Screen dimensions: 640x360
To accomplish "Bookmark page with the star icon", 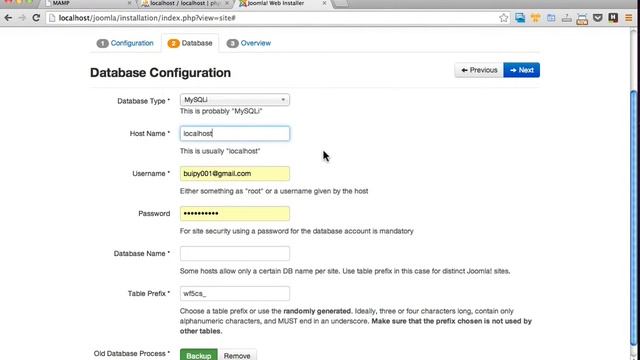I will pyautogui.click(x=504, y=18).
